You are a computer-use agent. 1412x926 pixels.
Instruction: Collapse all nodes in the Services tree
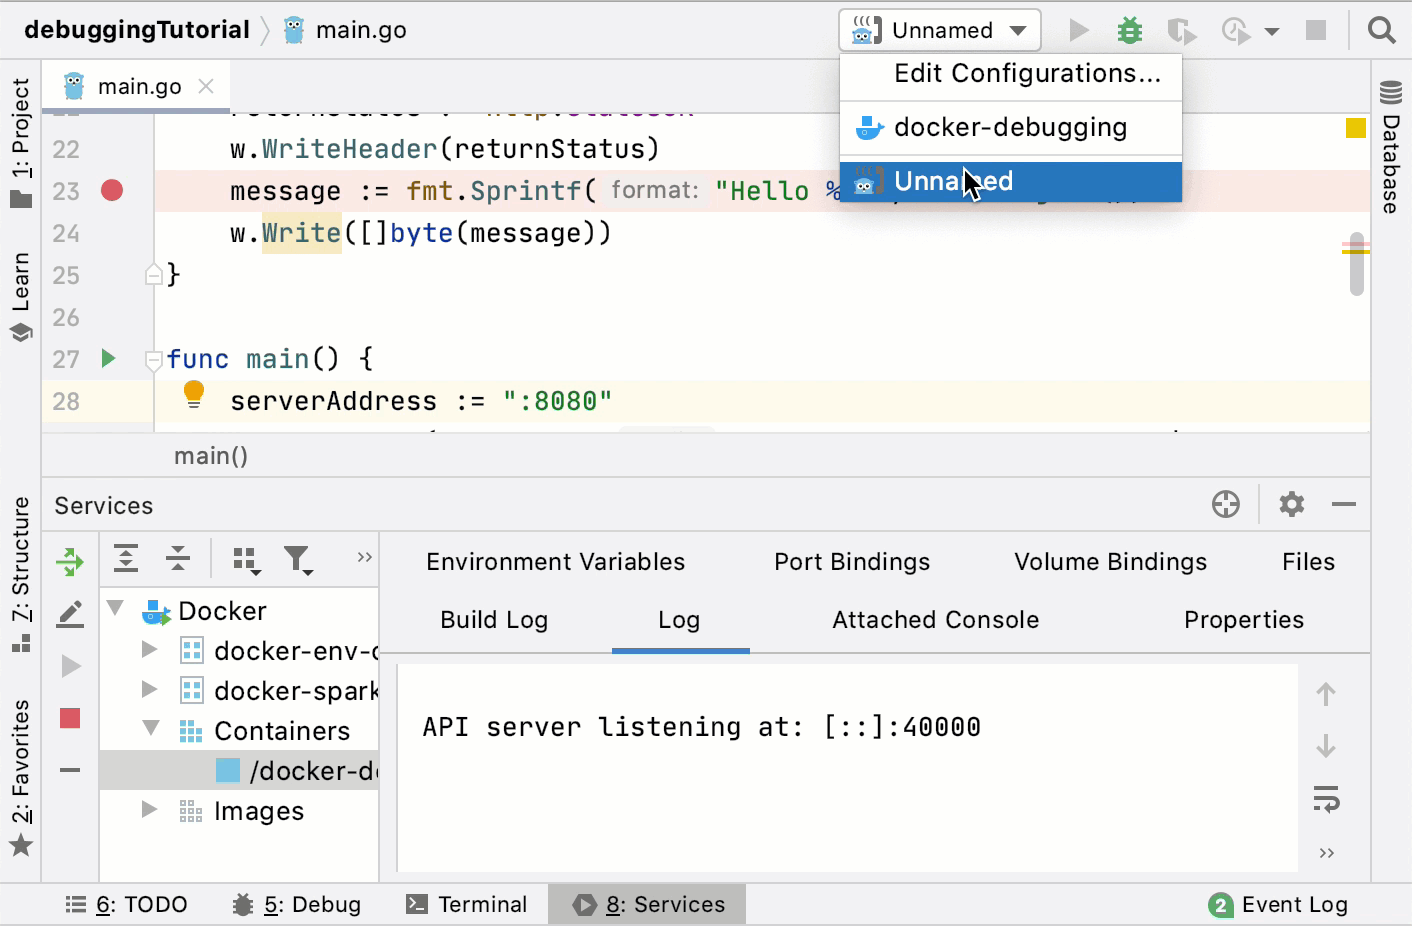(177, 558)
